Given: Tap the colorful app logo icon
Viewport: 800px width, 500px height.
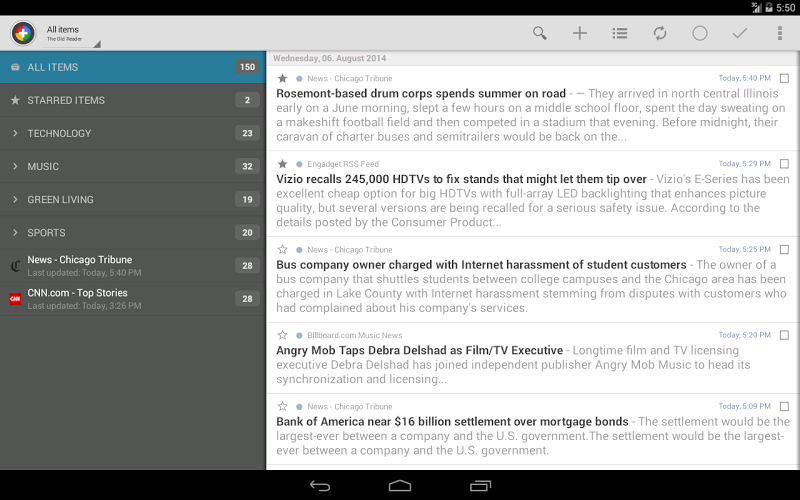Looking at the screenshot, I should (x=23, y=33).
